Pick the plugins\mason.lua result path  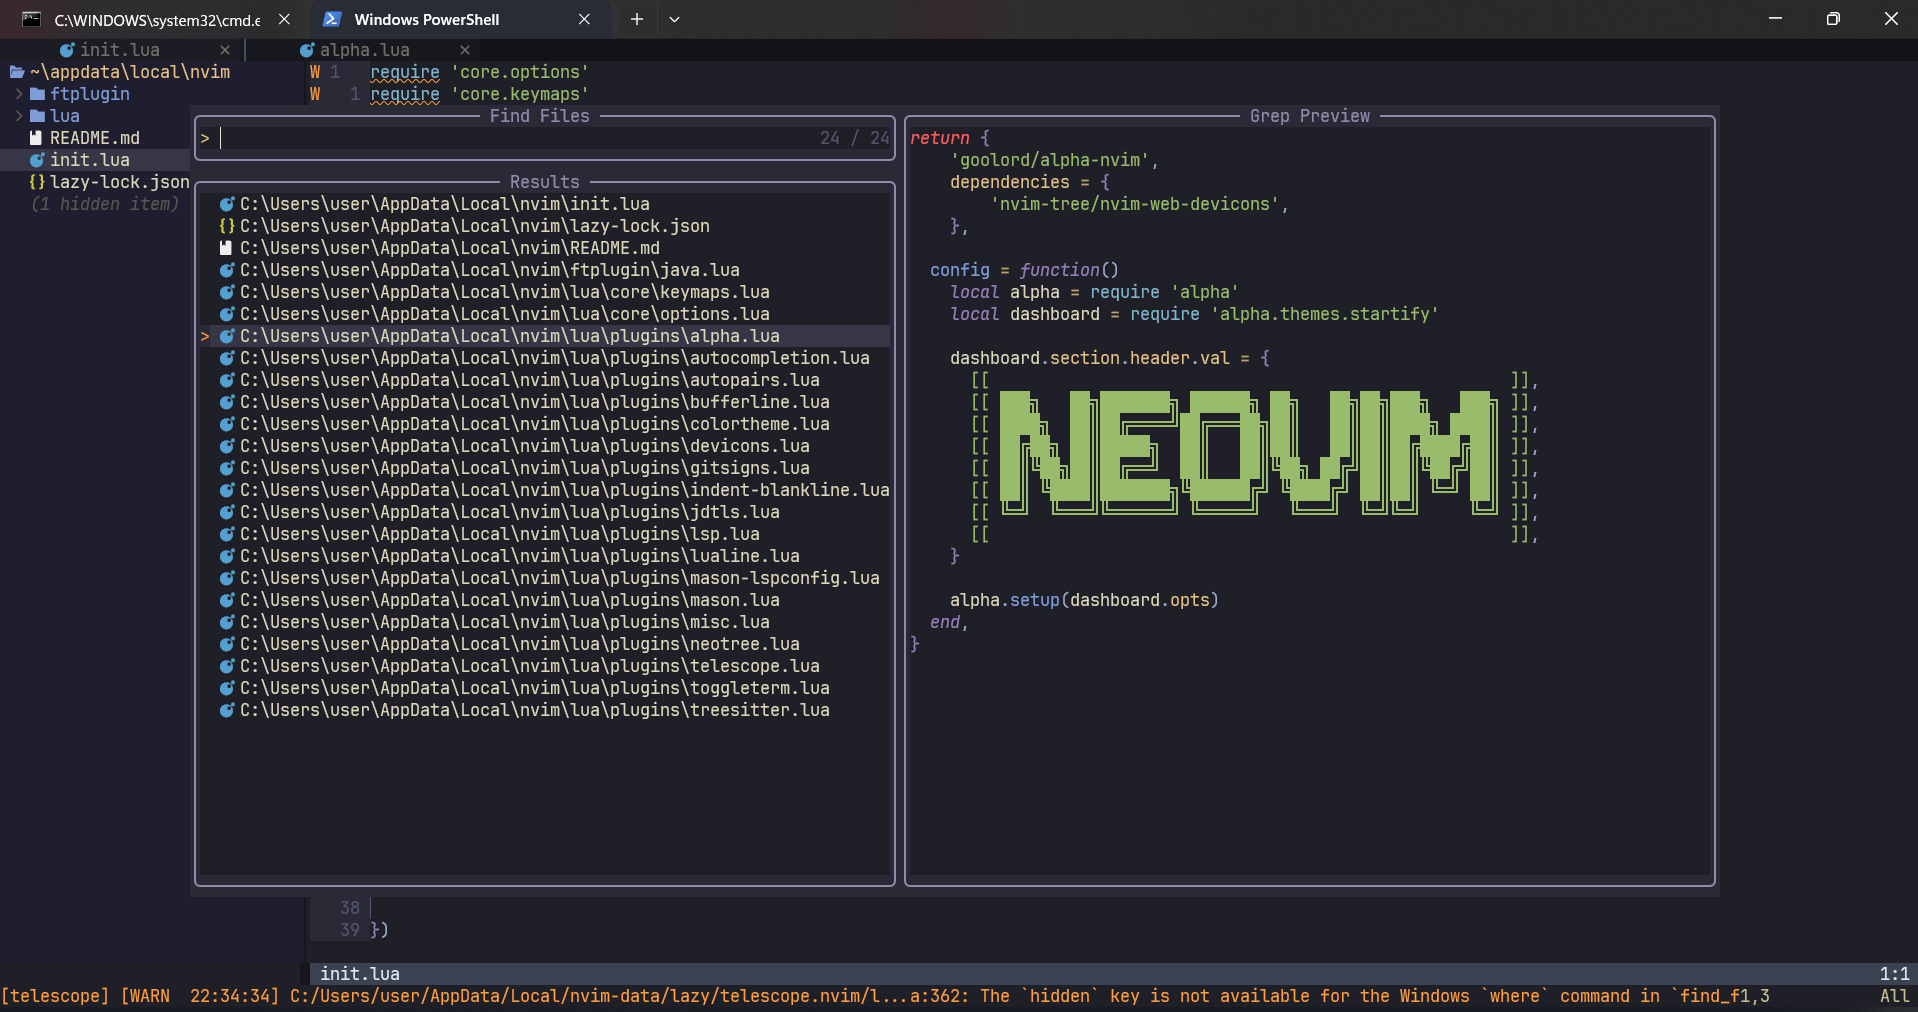point(510,600)
